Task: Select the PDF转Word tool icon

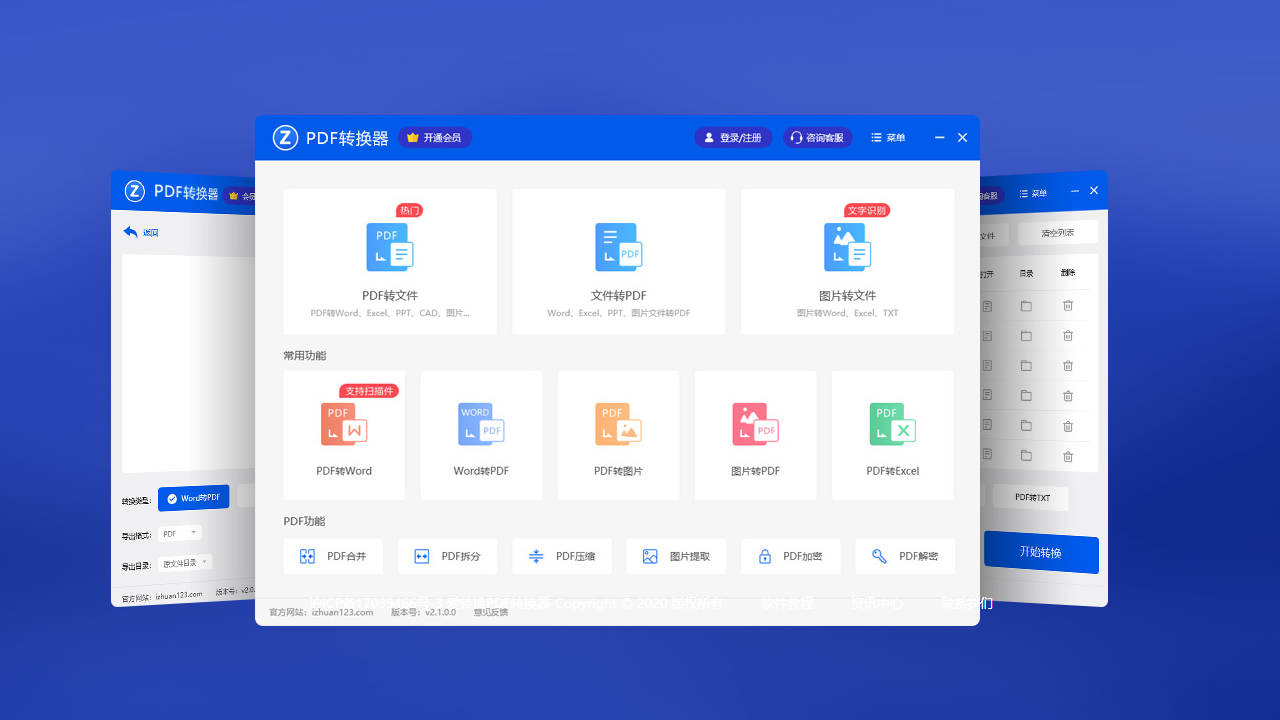Action: [343, 424]
